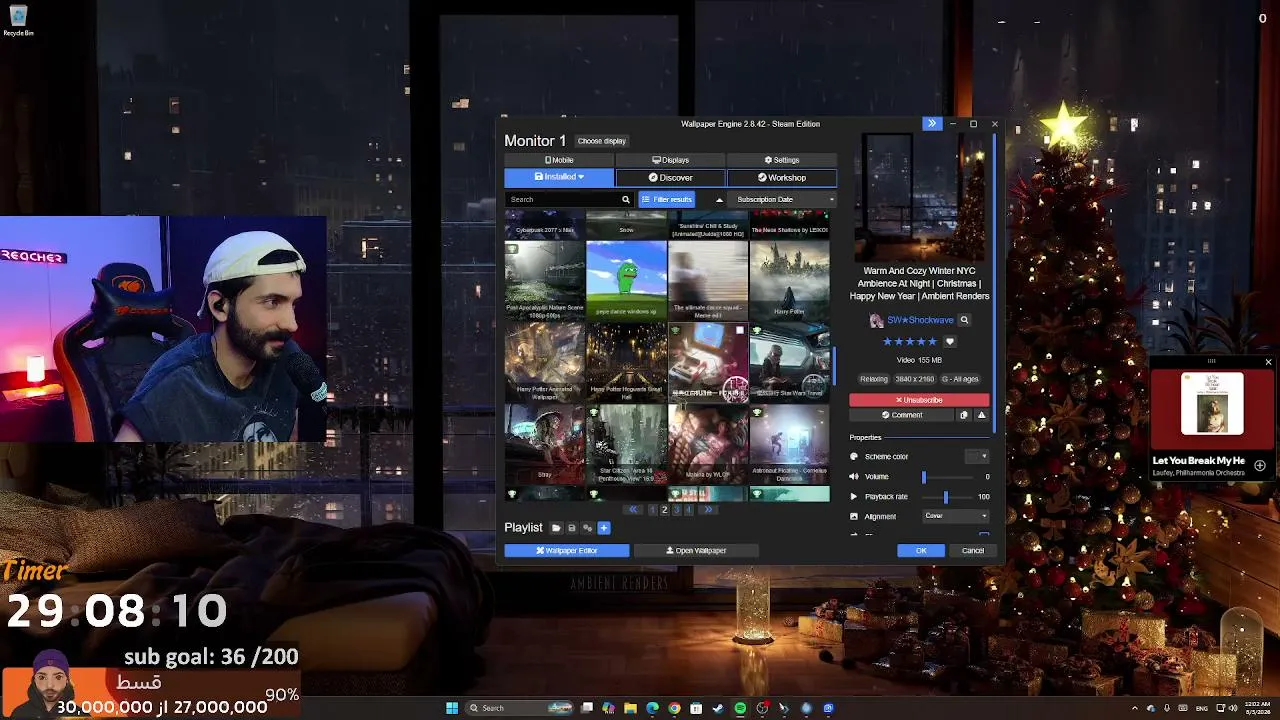Select the pepe dance windows xp wallpaper

(x=626, y=279)
